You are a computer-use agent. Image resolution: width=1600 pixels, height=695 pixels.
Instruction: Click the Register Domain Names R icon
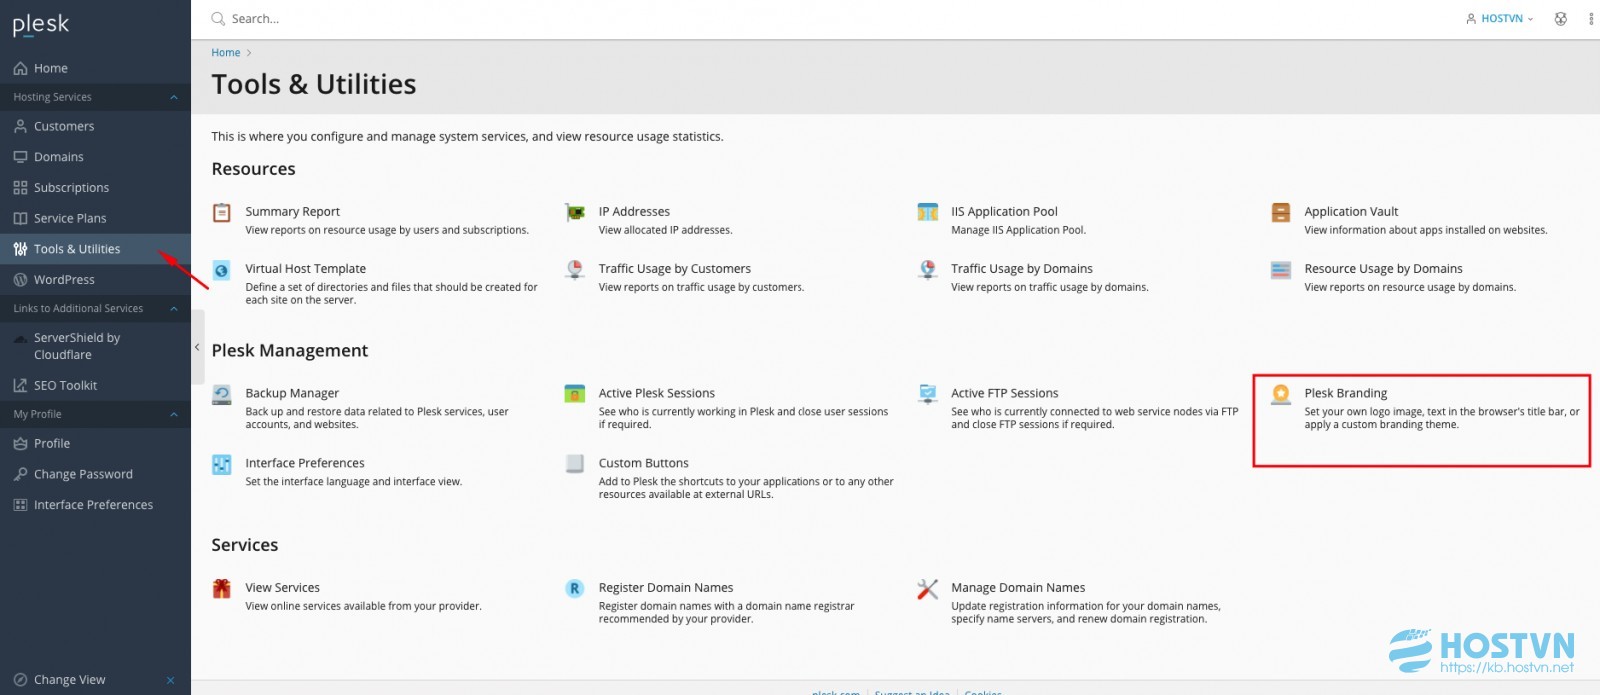pos(575,588)
